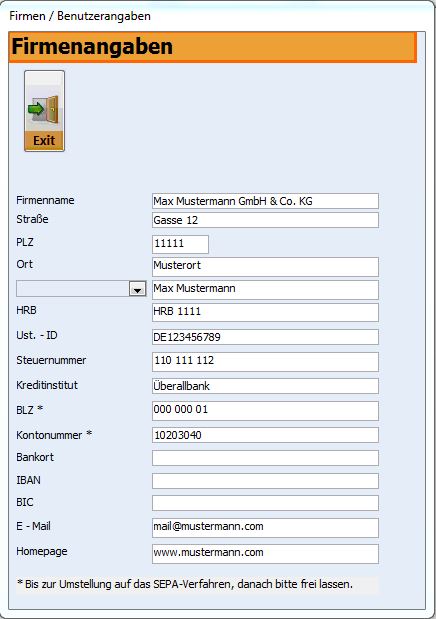Viewport: 436px width, 619px height.
Task: Click the Exit door button
Action: click(x=44, y=111)
